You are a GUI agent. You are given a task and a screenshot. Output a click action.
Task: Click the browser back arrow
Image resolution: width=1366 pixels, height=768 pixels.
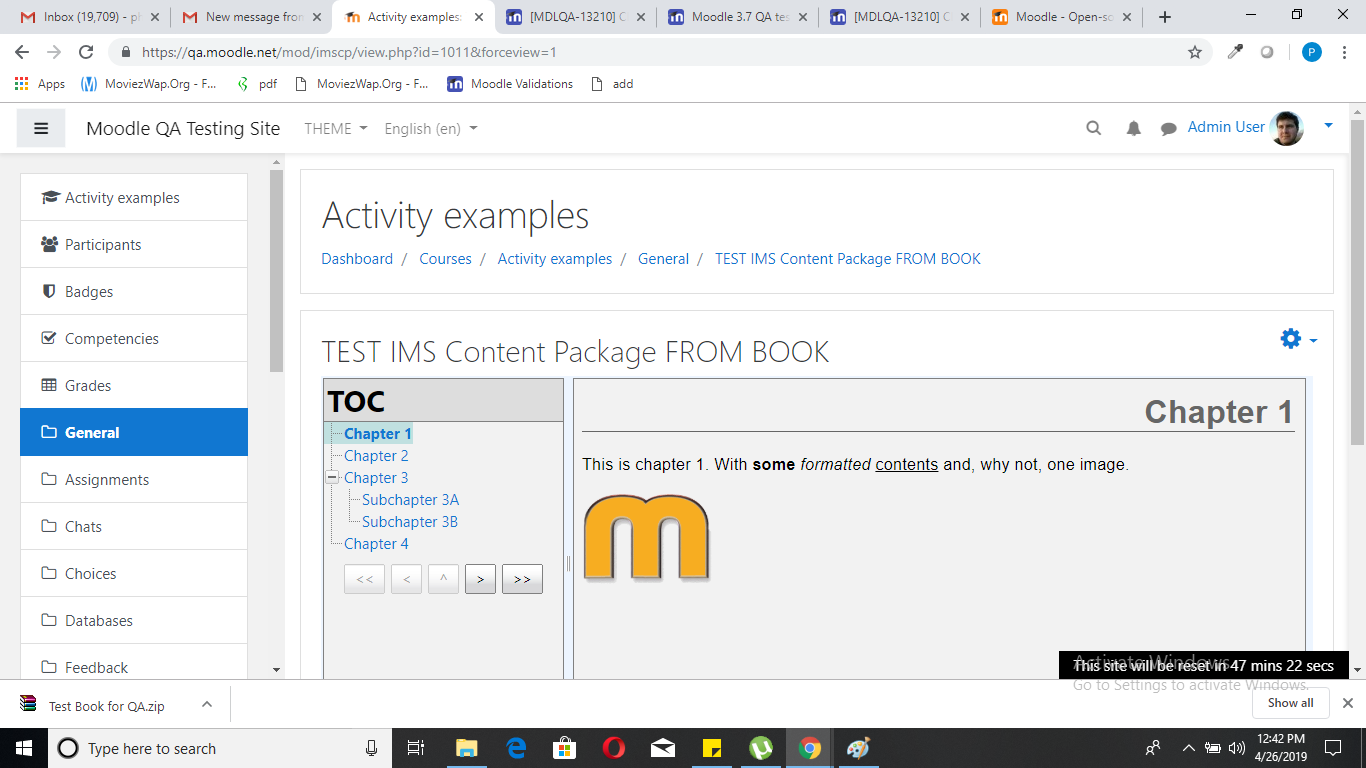tap(22, 52)
